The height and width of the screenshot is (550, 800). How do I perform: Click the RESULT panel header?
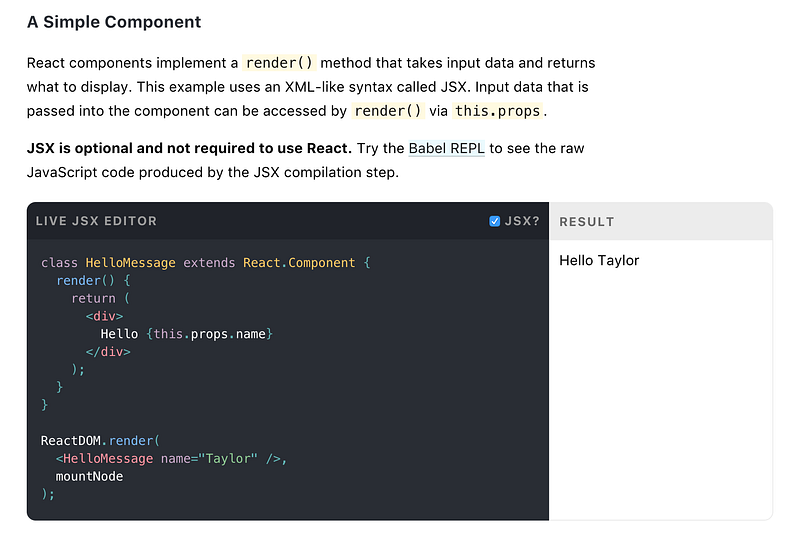(587, 221)
